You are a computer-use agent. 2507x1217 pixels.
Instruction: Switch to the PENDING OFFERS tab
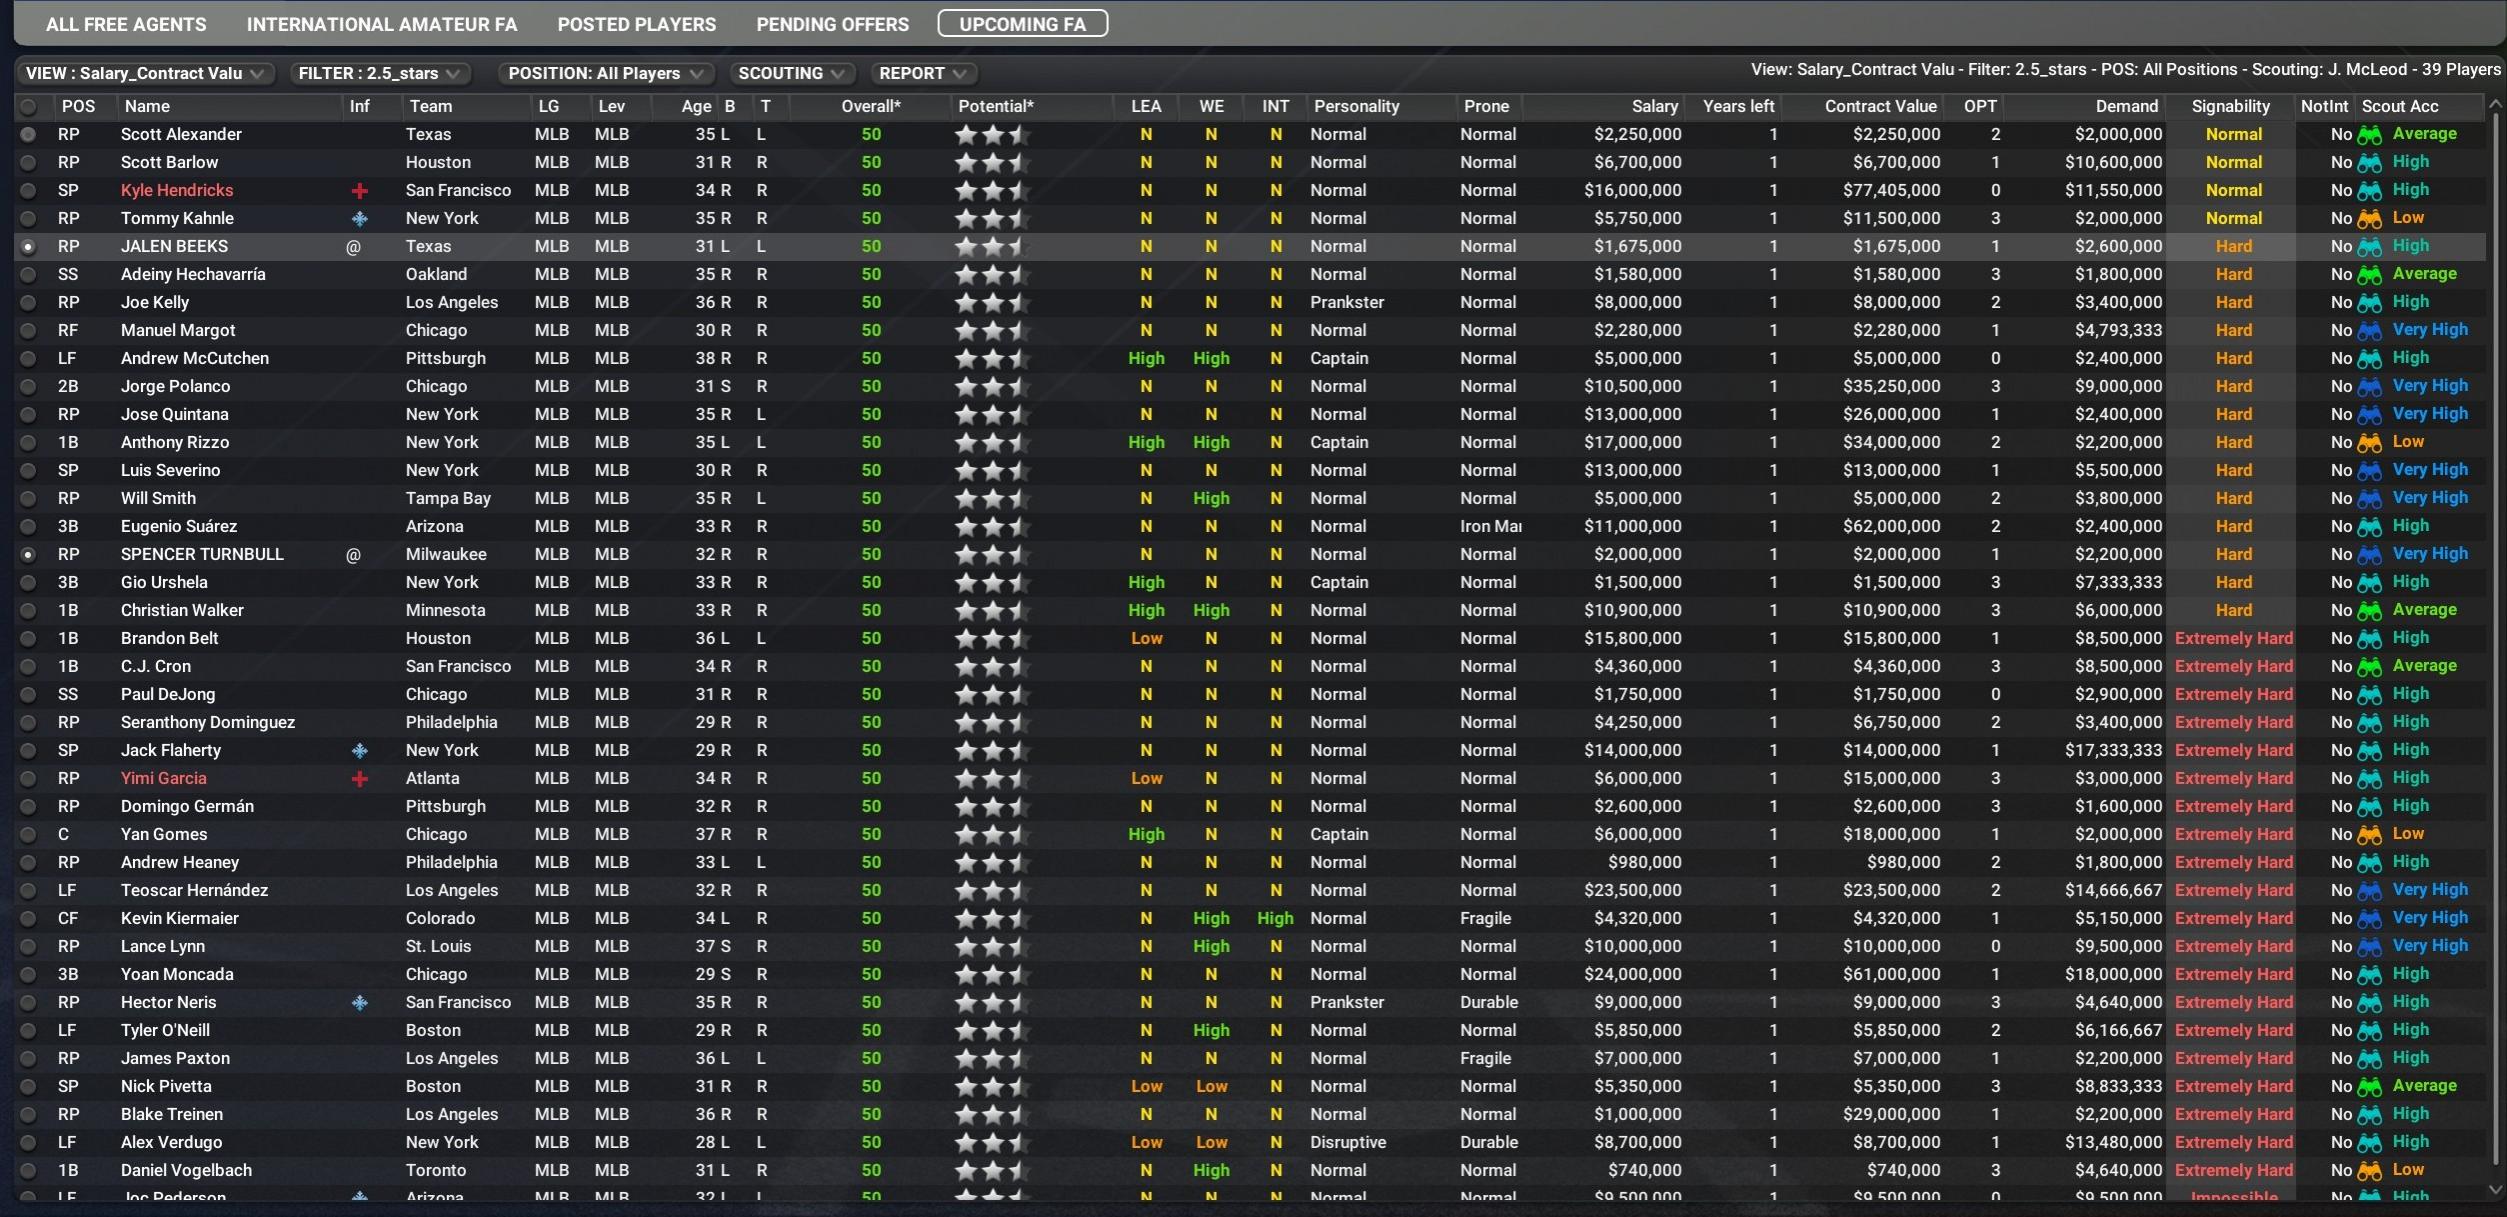point(832,24)
